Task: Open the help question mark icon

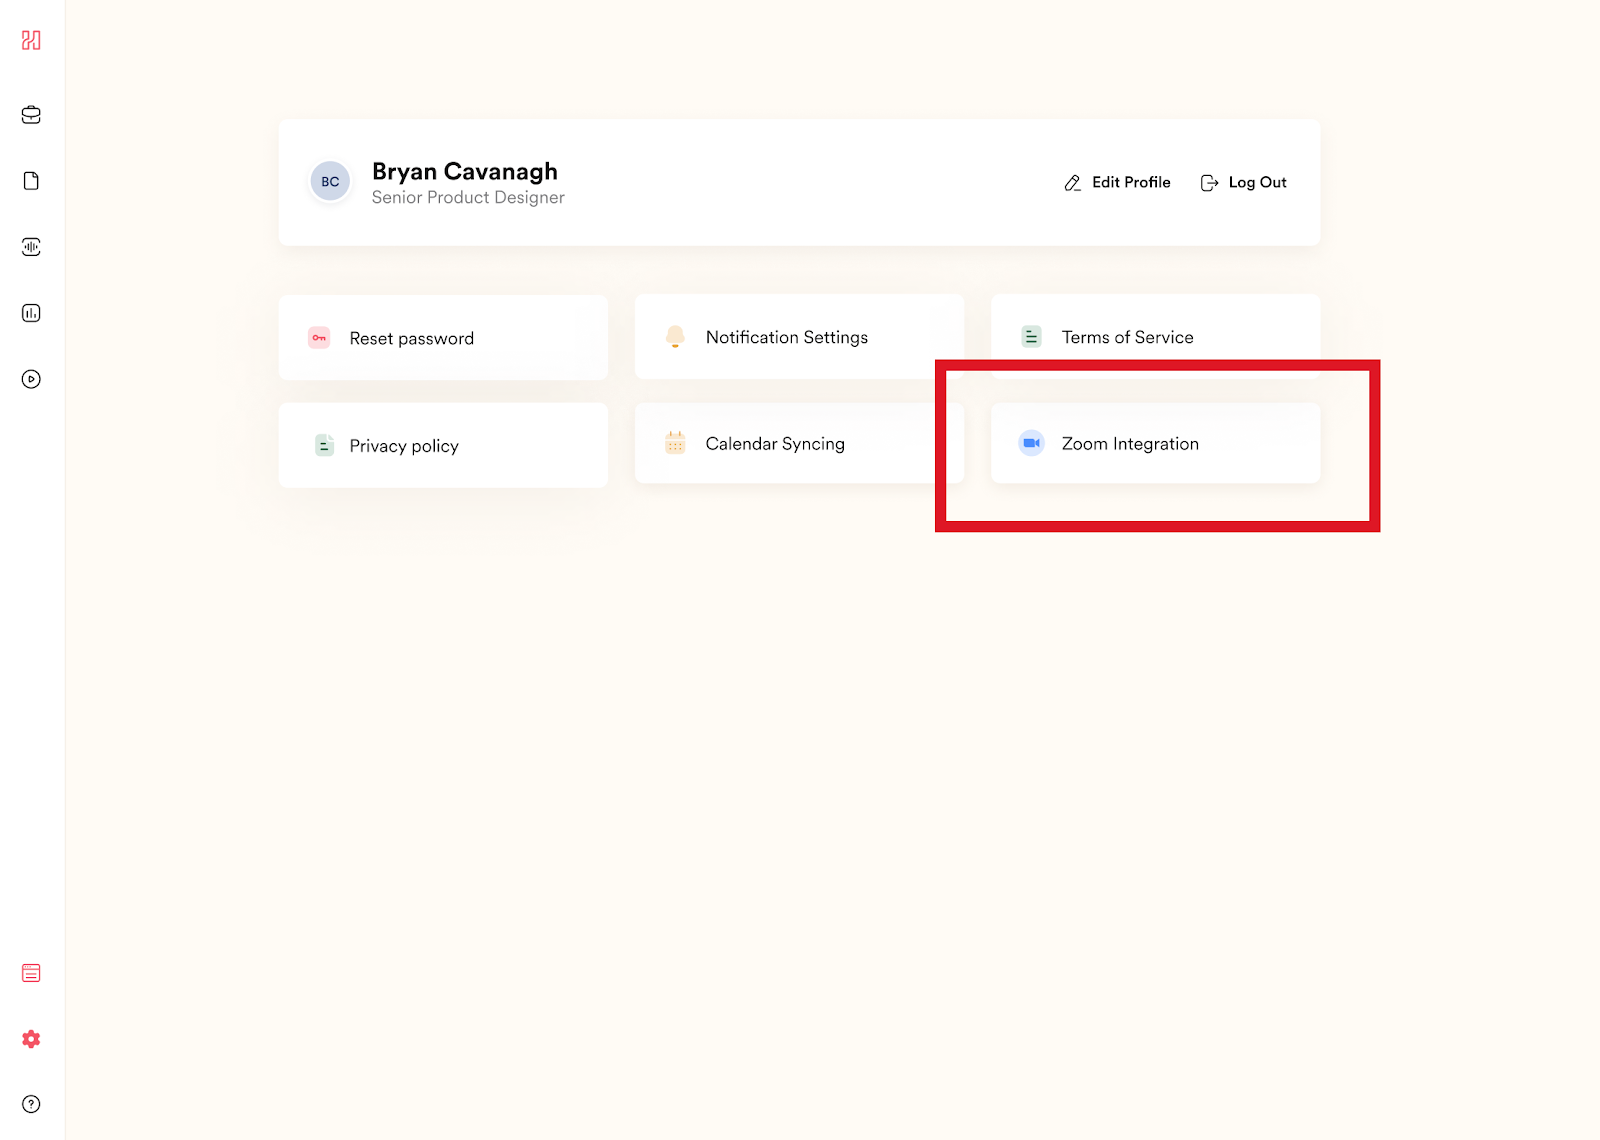Action: coord(31,1104)
